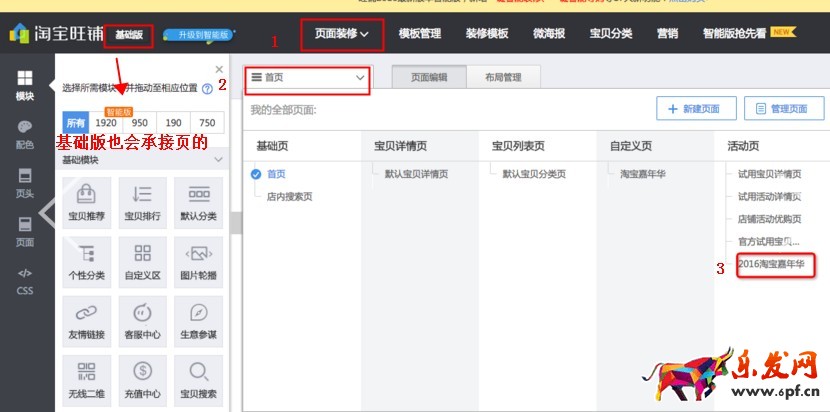Select 试用宝贝详情页 activity page
Viewport: 830px width, 412px height.
pos(770,174)
